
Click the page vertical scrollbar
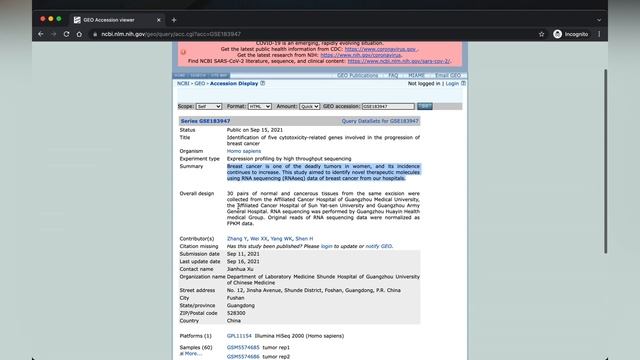pyautogui.click(x=605, y=161)
